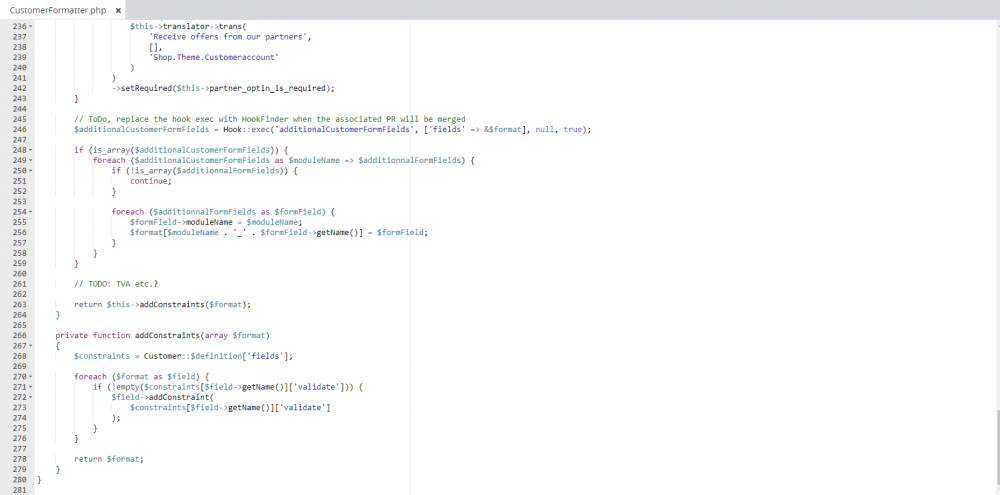The image size is (1000, 495).
Task: Click '$constraints = Customer::$definition' line
Action: (184, 356)
